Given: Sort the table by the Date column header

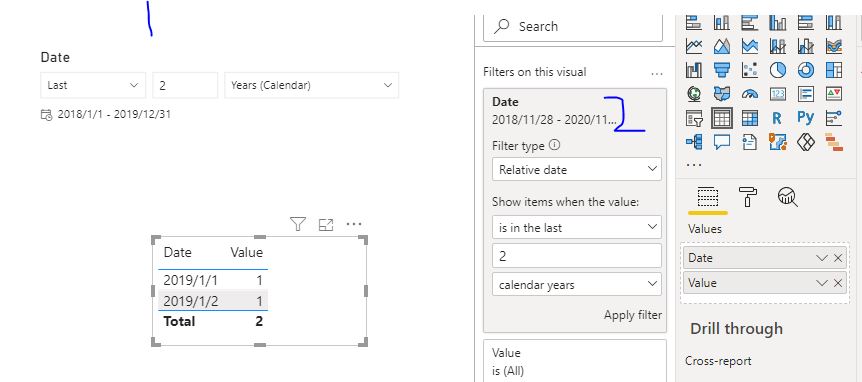Looking at the screenshot, I should point(178,252).
